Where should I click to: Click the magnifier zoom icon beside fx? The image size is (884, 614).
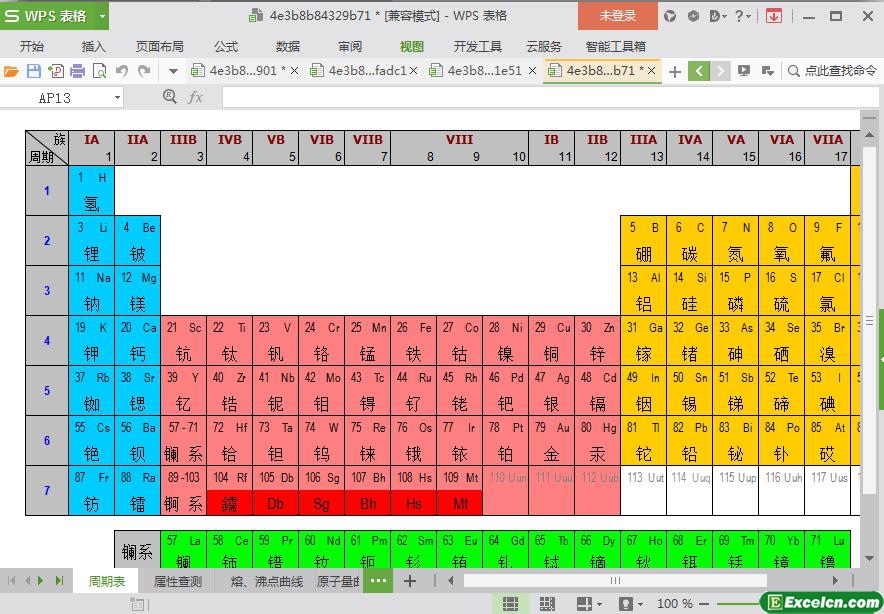(x=169, y=97)
